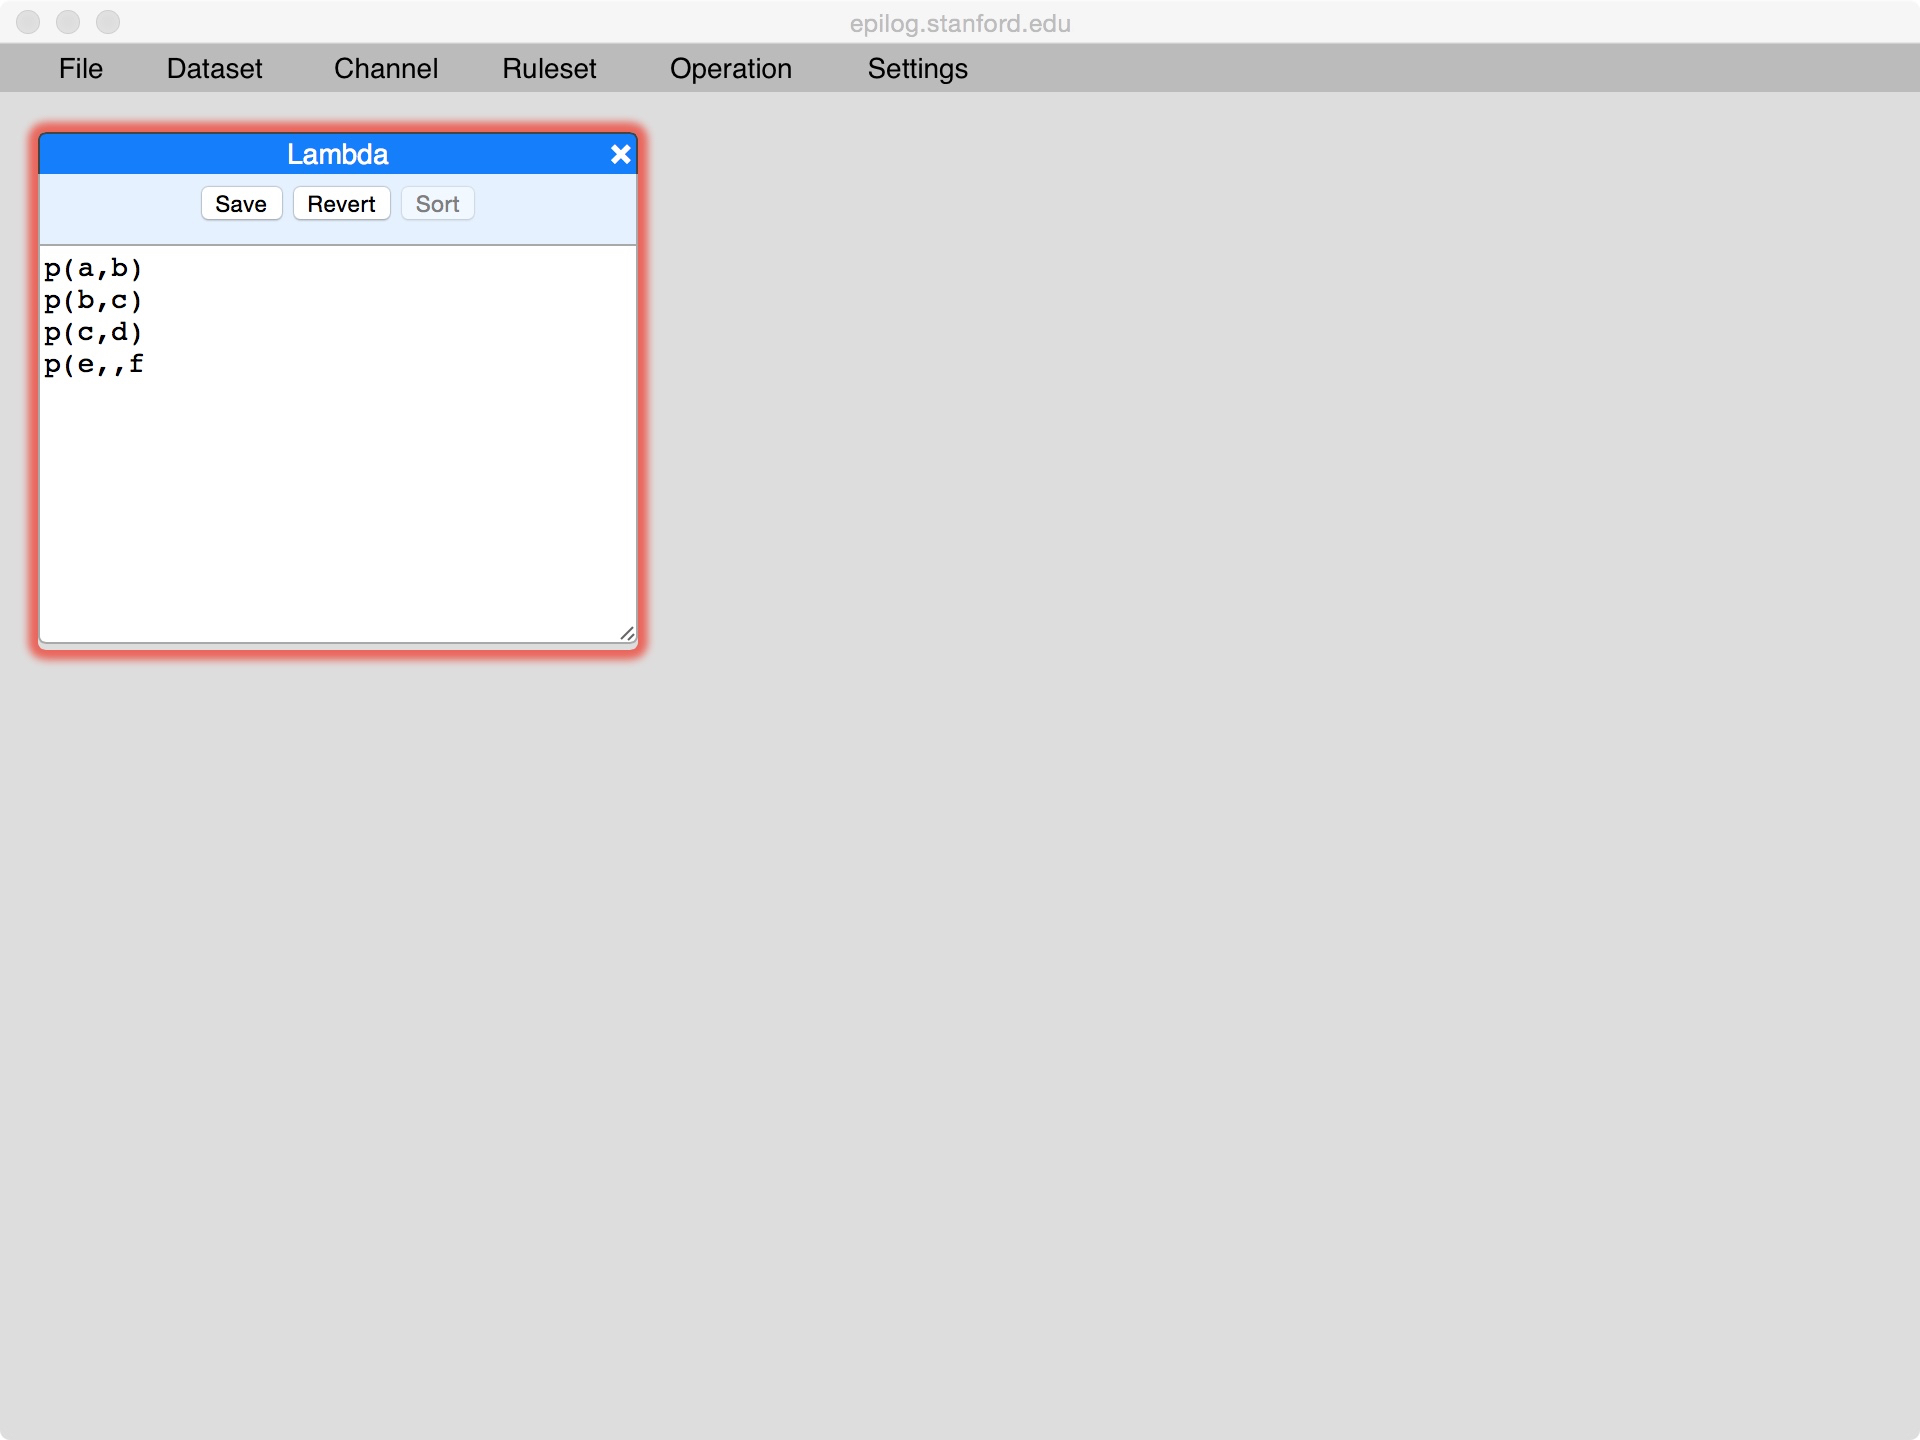Click the epilog.stanford.edu window title
The image size is (1920, 1440).
click(959, 23)
